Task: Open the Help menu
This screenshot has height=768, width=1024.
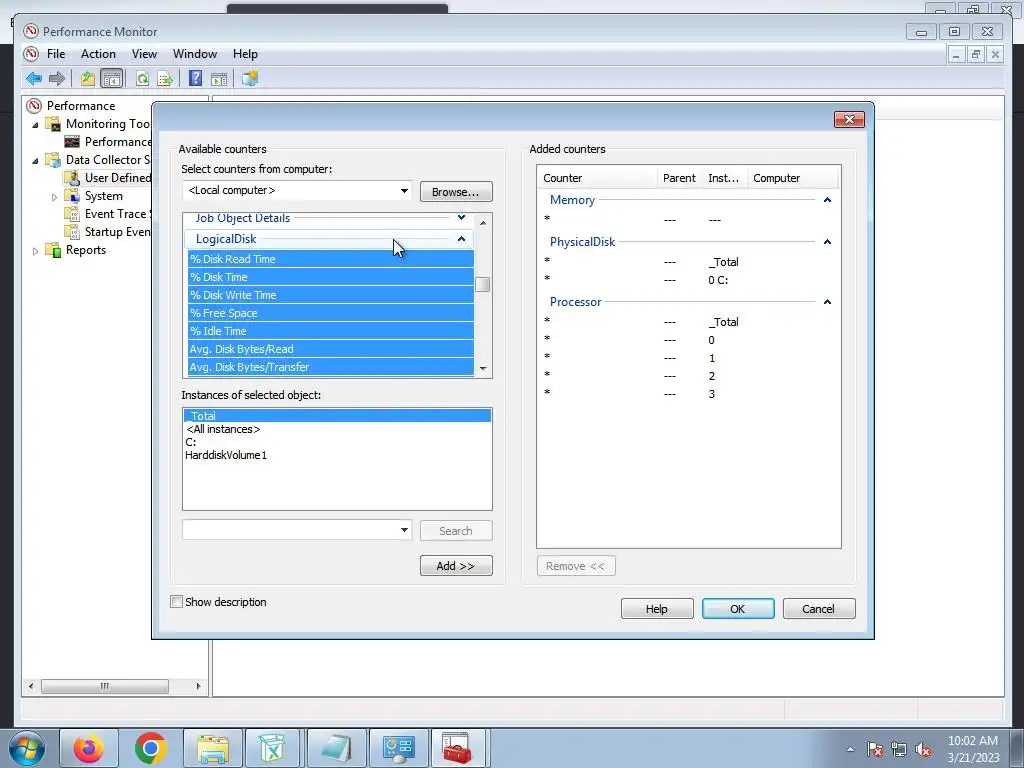Action: pyautogui.click(x=245, y=54)
